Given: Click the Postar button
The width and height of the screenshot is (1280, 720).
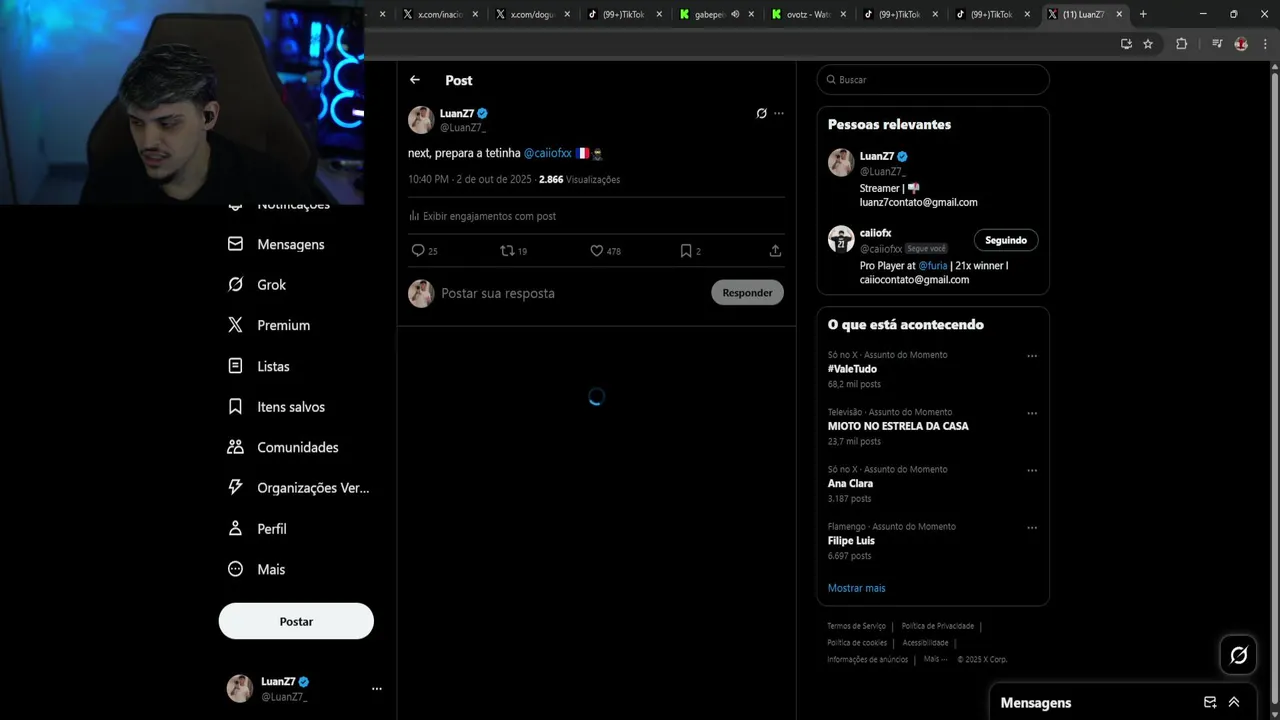Looking at the screenshot, I should (296, 621).
